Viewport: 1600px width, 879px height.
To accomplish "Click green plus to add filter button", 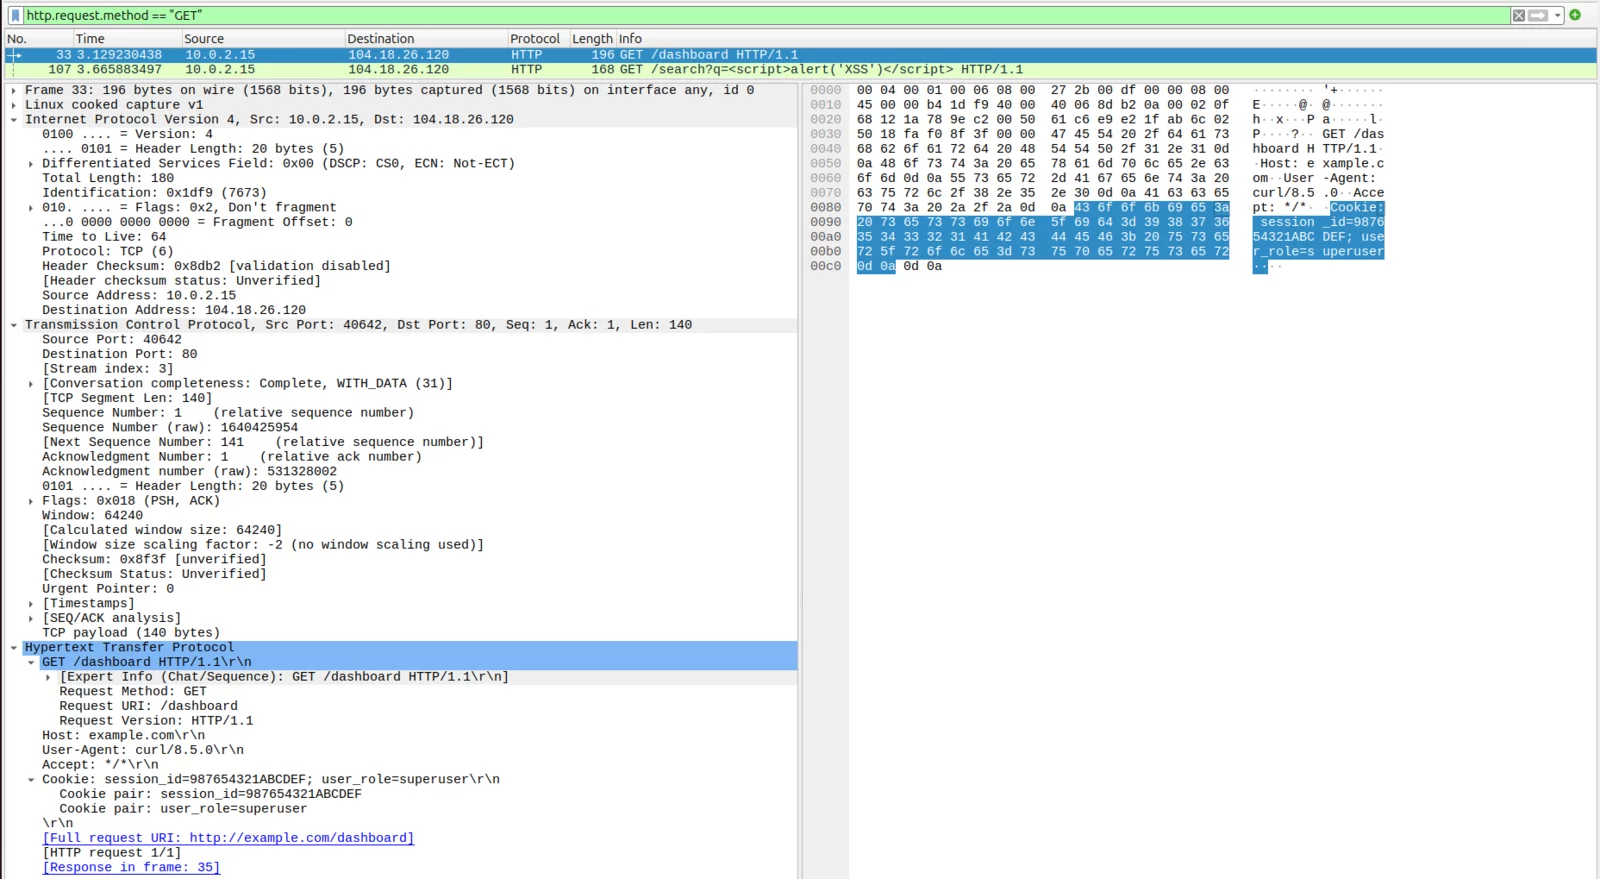I will pyautogui.click(x=1575, y=15).
